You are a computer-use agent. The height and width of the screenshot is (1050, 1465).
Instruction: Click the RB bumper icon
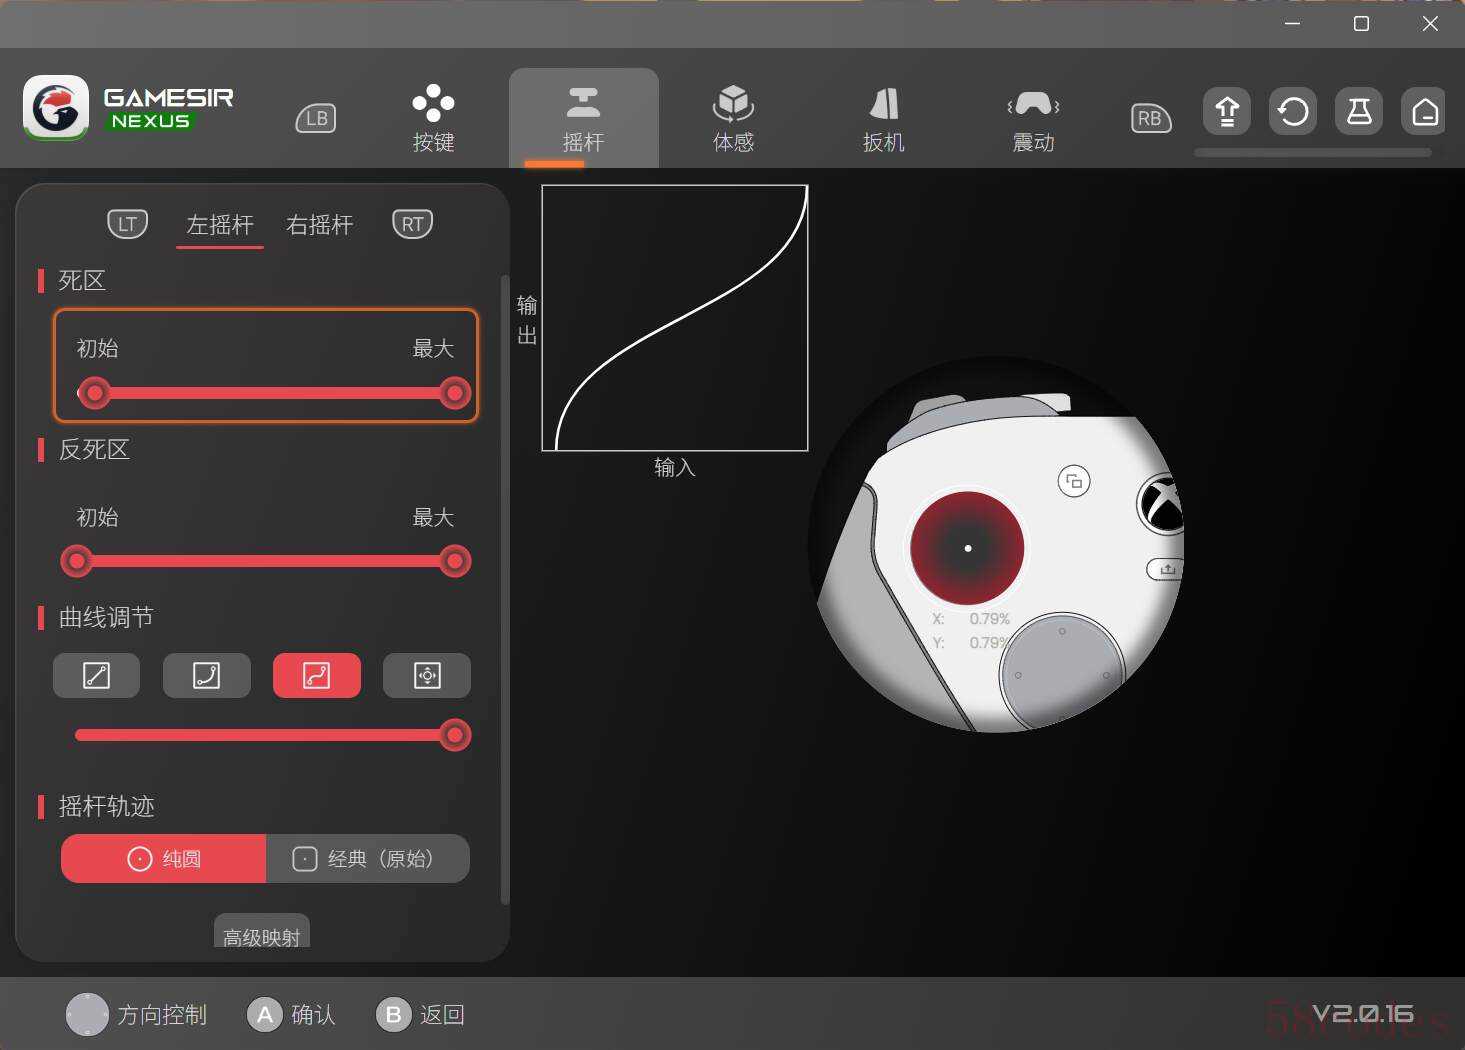point(1150,118)
